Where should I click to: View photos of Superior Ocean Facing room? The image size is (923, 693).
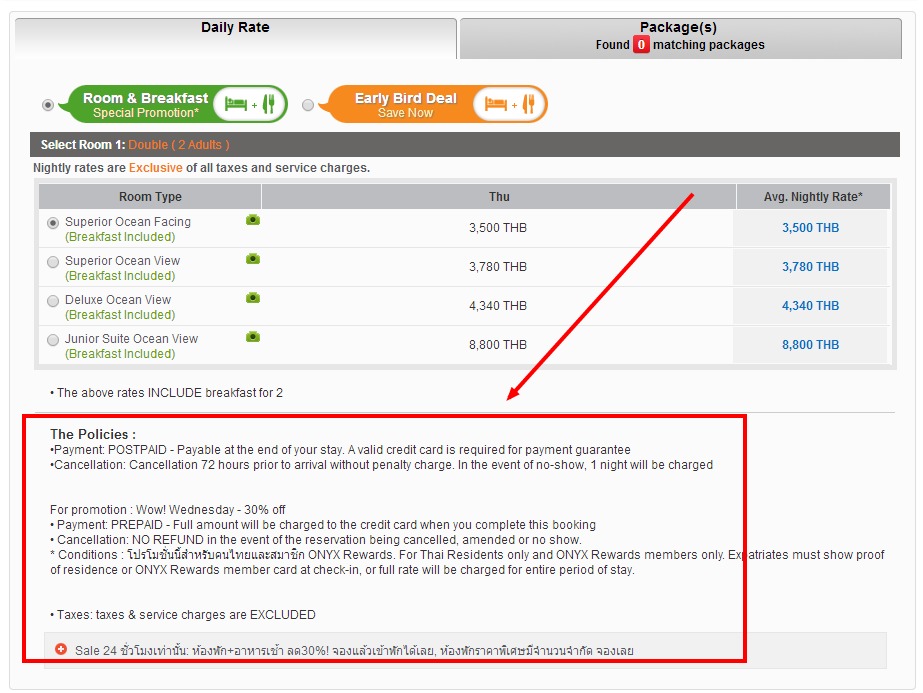click(253, 220)
